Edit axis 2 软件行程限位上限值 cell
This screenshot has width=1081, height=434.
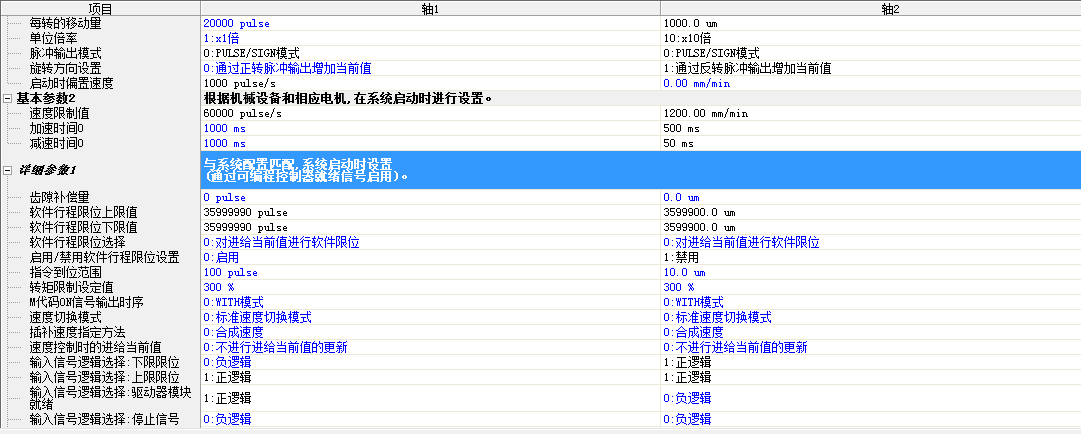870,212
